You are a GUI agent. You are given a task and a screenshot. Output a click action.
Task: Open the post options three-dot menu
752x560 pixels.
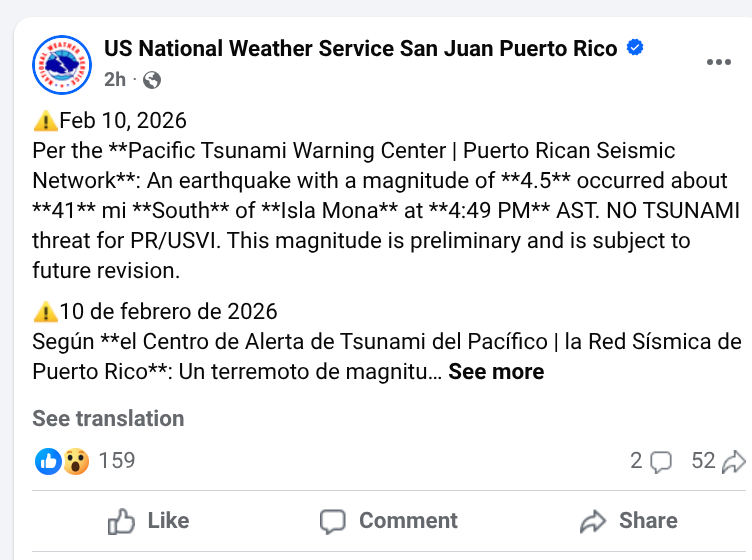click(x=718, y=62)
